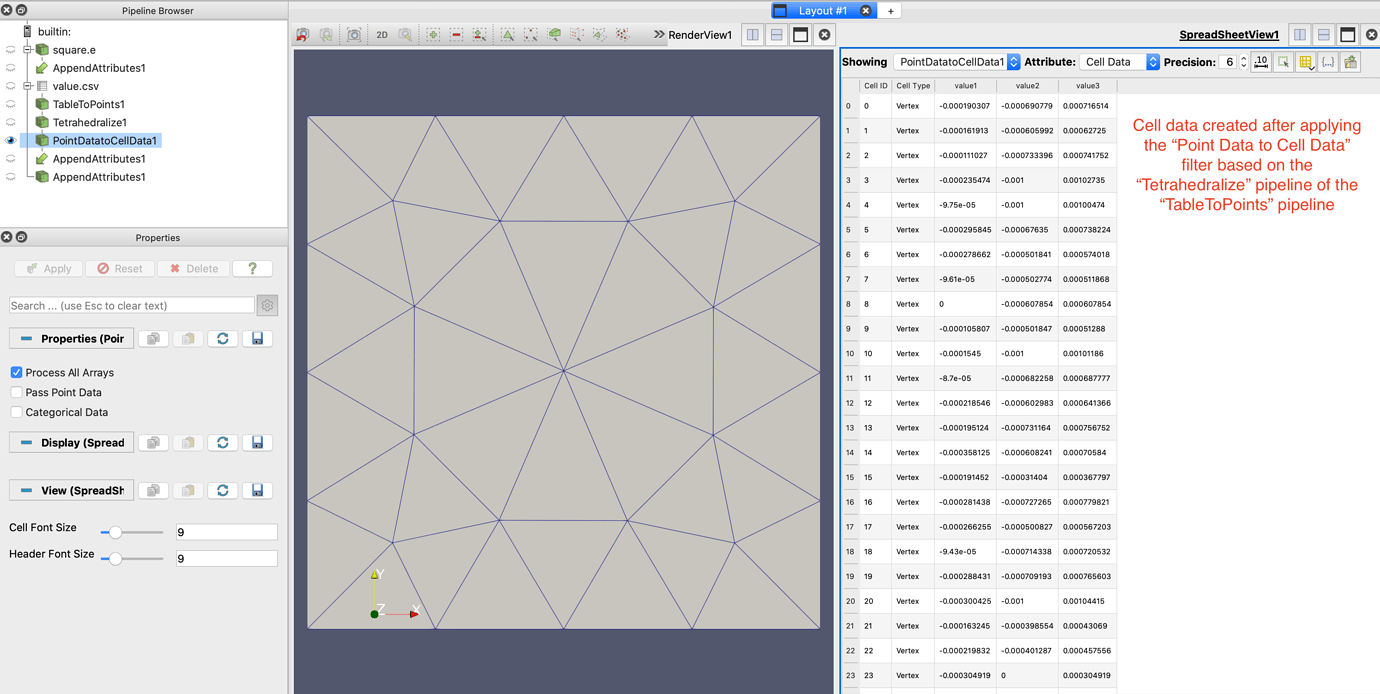Expand the RenderView1 toolbar overflow chevron
The height and width of the screenshot is (694, 1380).
[x=659, y=35]
